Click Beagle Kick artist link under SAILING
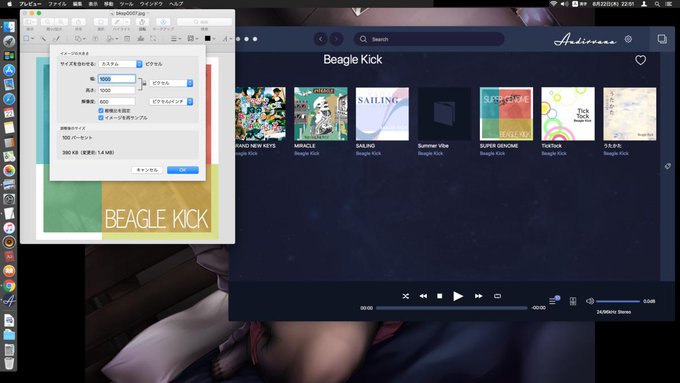This screenshot has height=383, width=680. [368, 154]
